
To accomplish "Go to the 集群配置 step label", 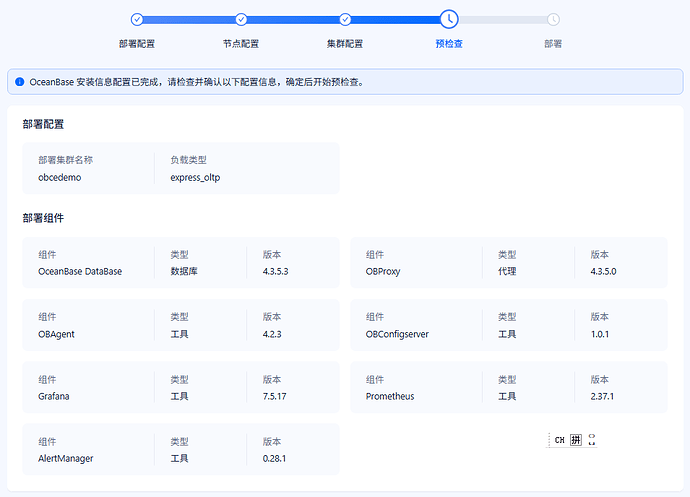I will tap(345, 44).
